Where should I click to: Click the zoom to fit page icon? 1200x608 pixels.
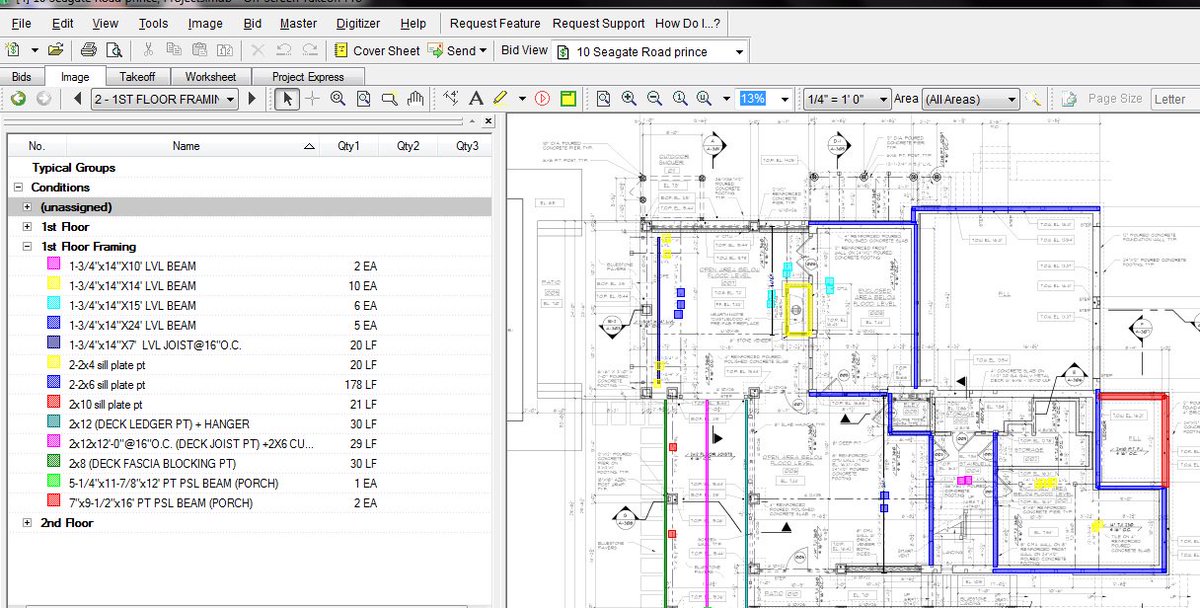tap(603, 99)
